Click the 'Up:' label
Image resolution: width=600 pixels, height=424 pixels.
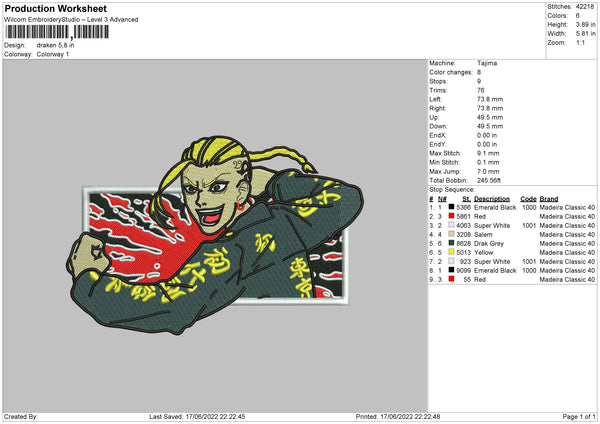click(434, 117)
